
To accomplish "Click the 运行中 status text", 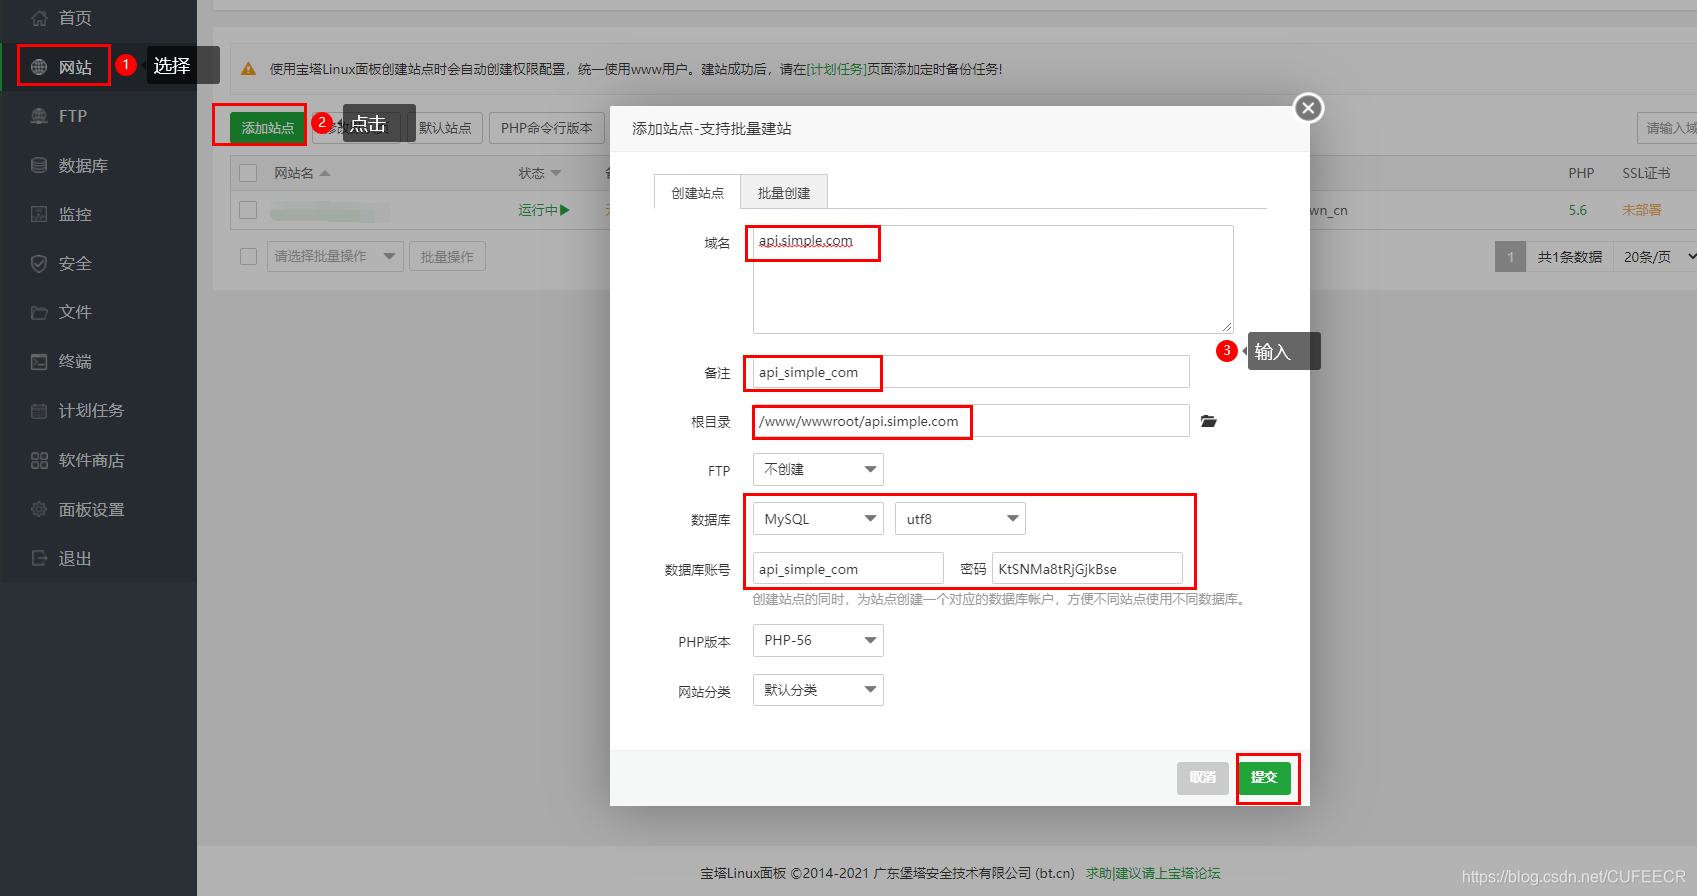I will pos(538,210).
